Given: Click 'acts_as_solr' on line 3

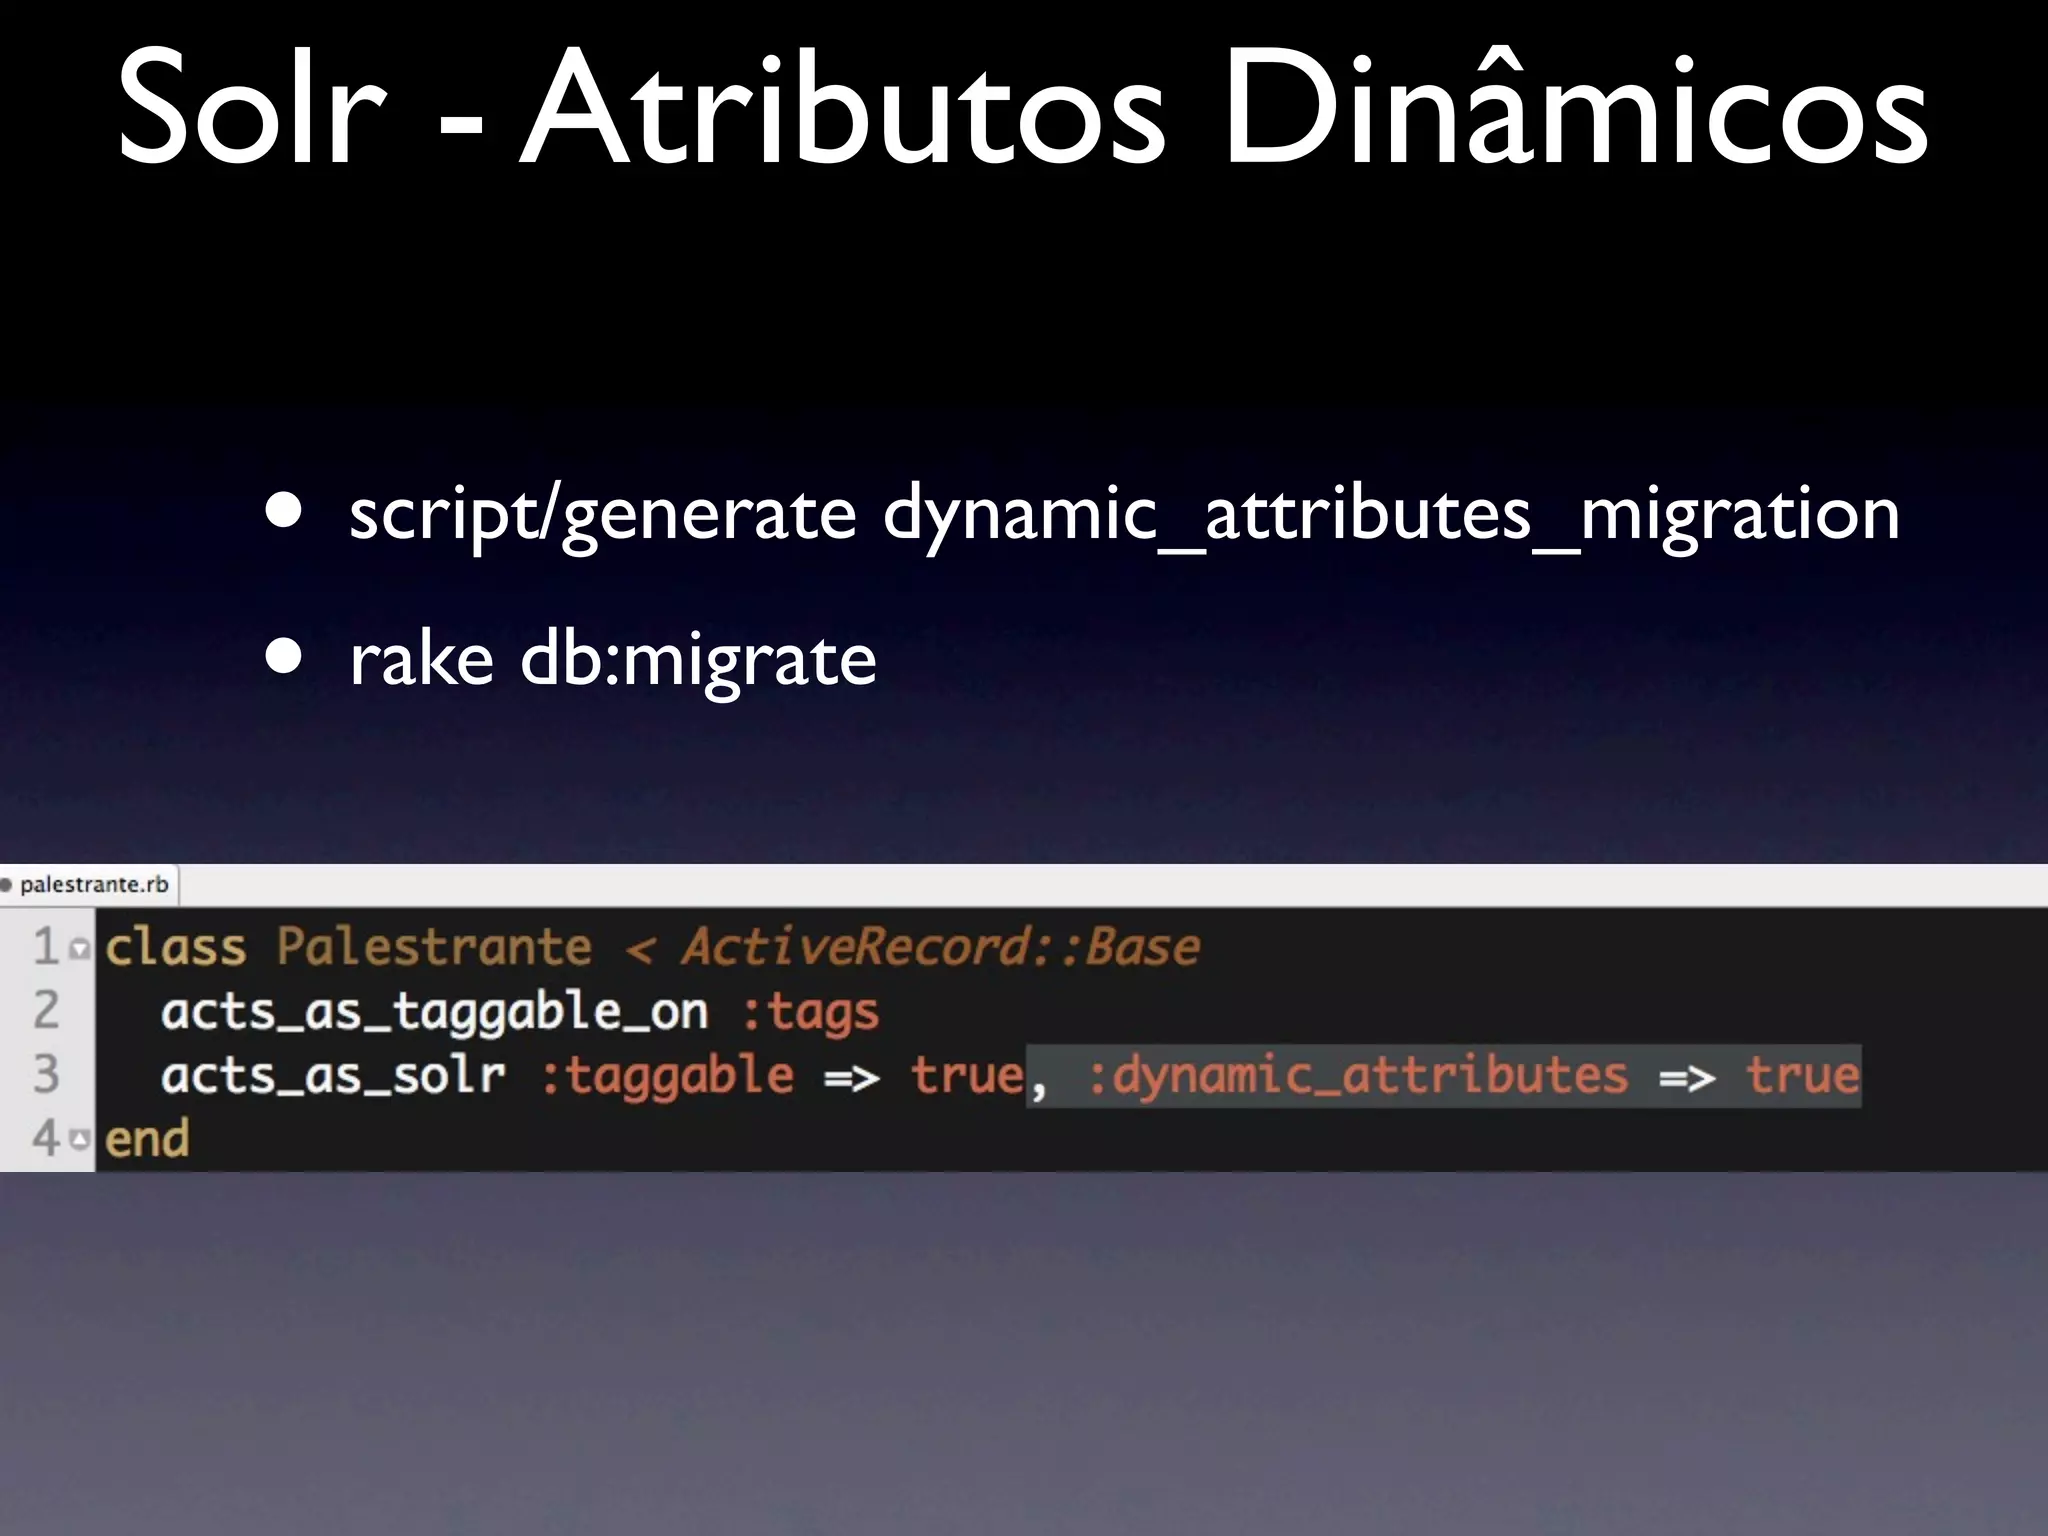Looking at the screenshot, I should [x=333, y=1076].
